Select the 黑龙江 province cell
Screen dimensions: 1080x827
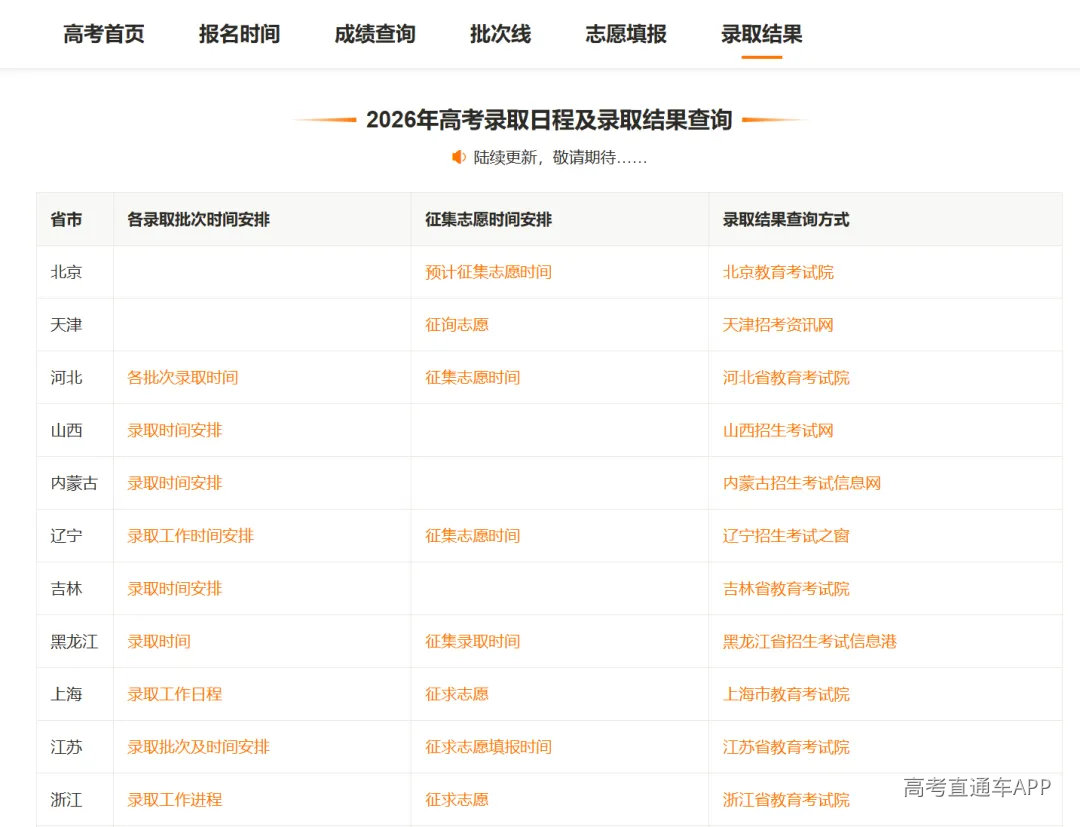tap(74, 641)
